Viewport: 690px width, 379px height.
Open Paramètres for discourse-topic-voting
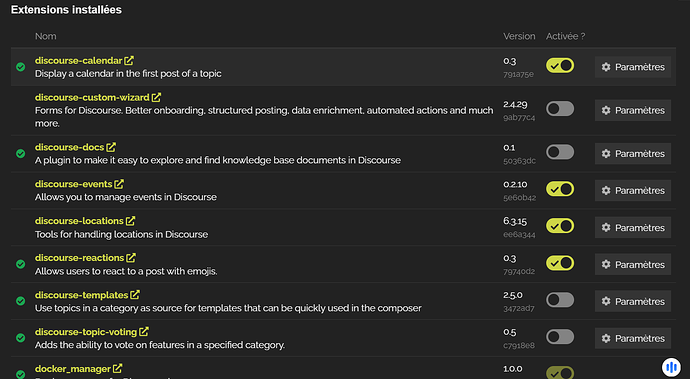tap(633, 339)
